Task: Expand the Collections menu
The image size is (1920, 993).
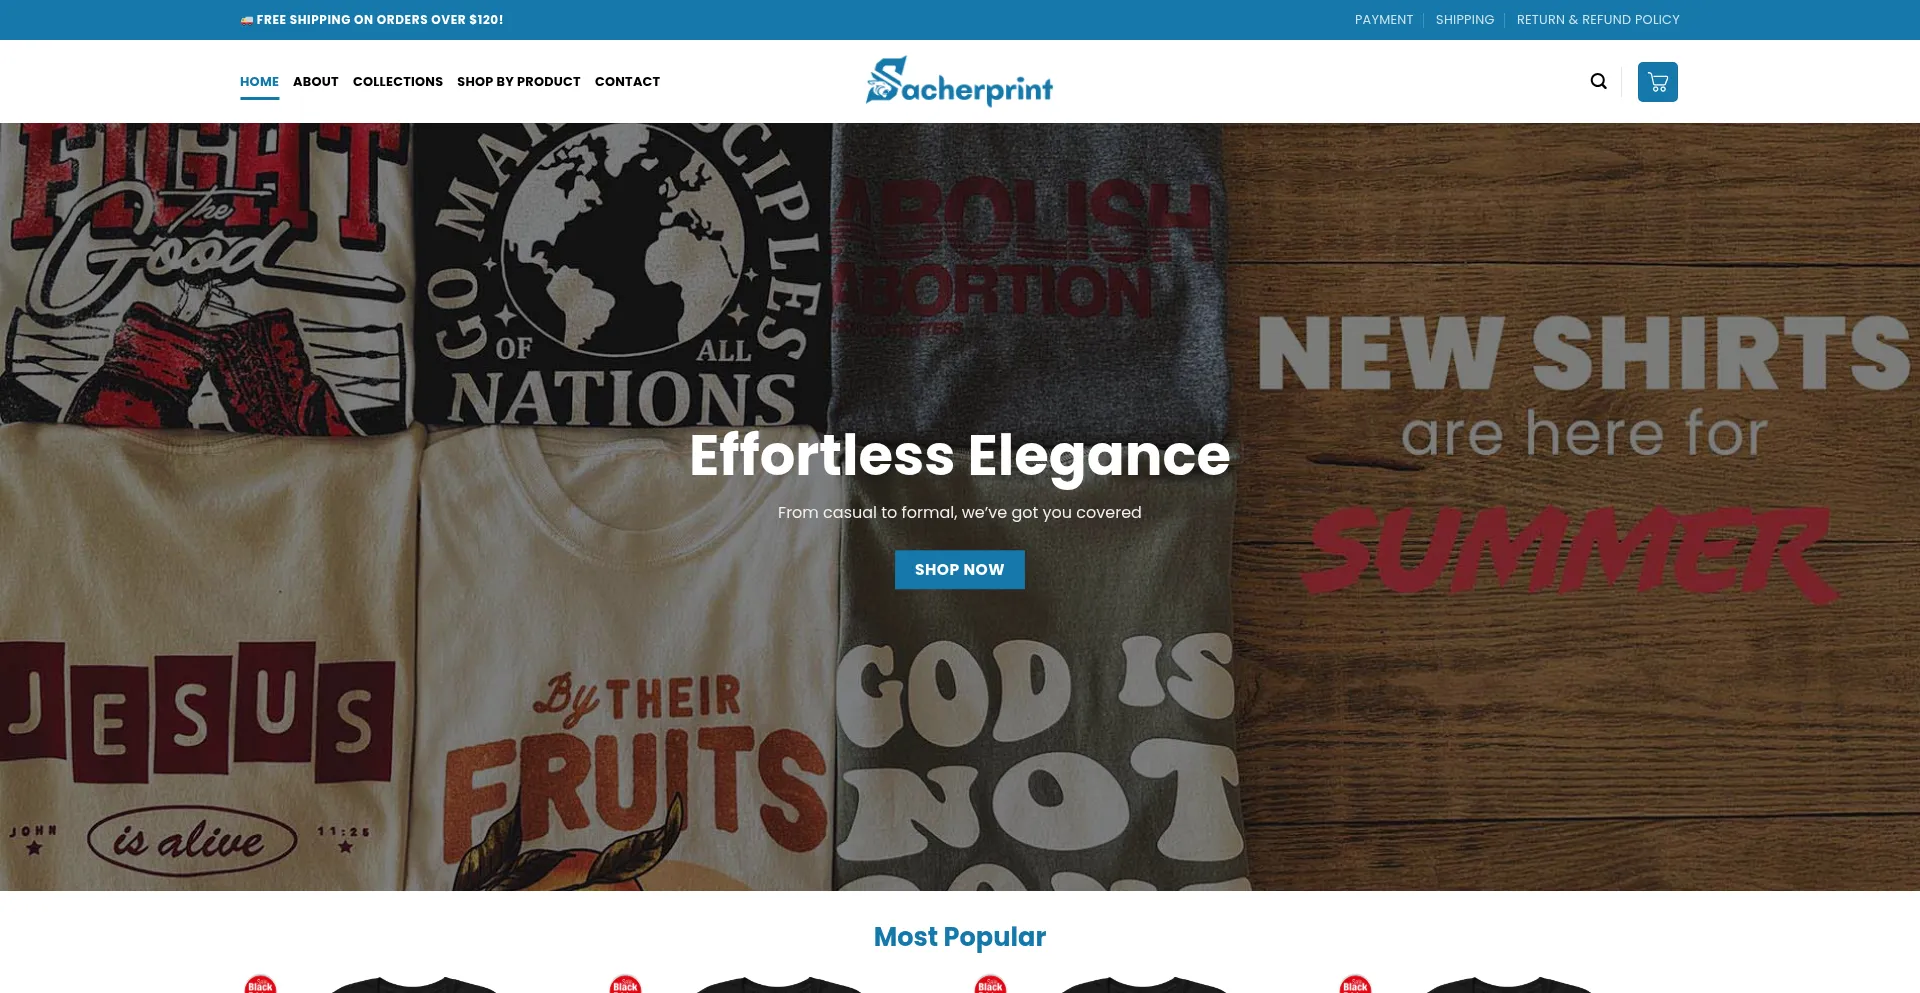Action: (397, 82)
